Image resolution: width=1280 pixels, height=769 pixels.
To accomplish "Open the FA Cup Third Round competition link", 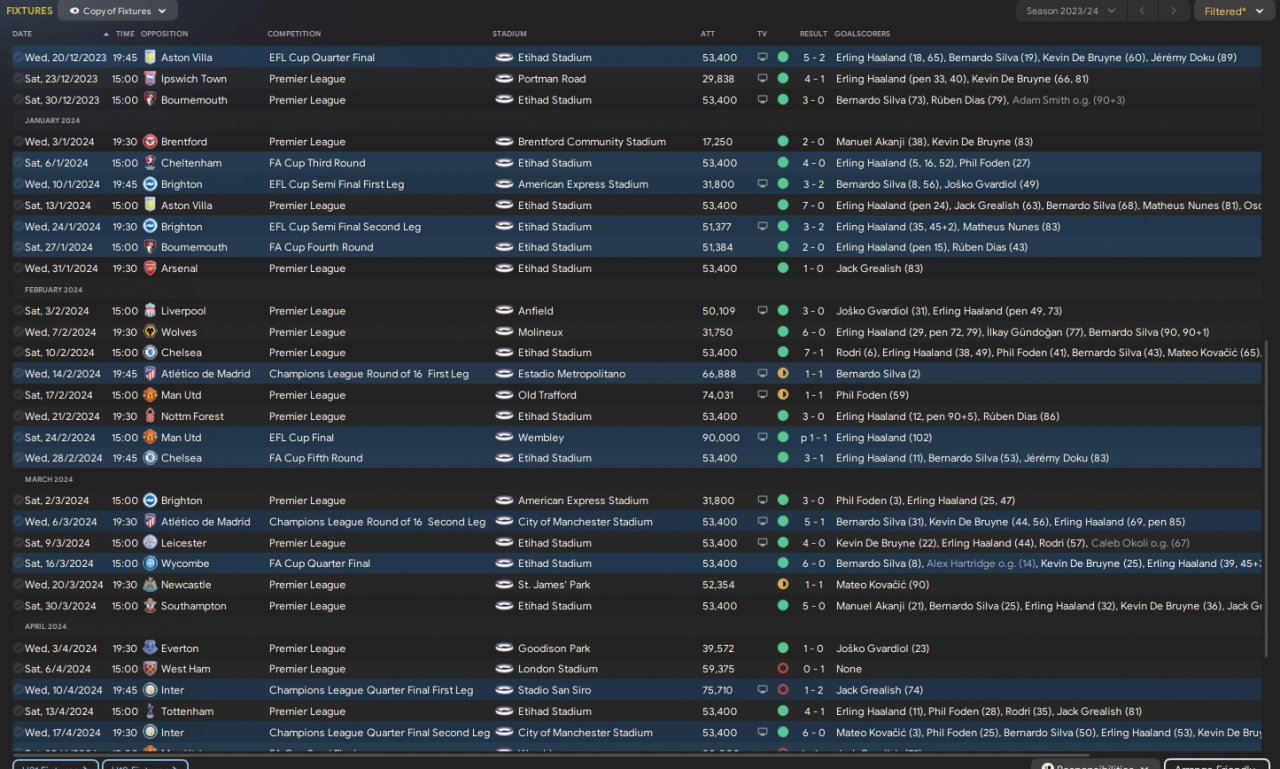I will click(x=317, y=163).
